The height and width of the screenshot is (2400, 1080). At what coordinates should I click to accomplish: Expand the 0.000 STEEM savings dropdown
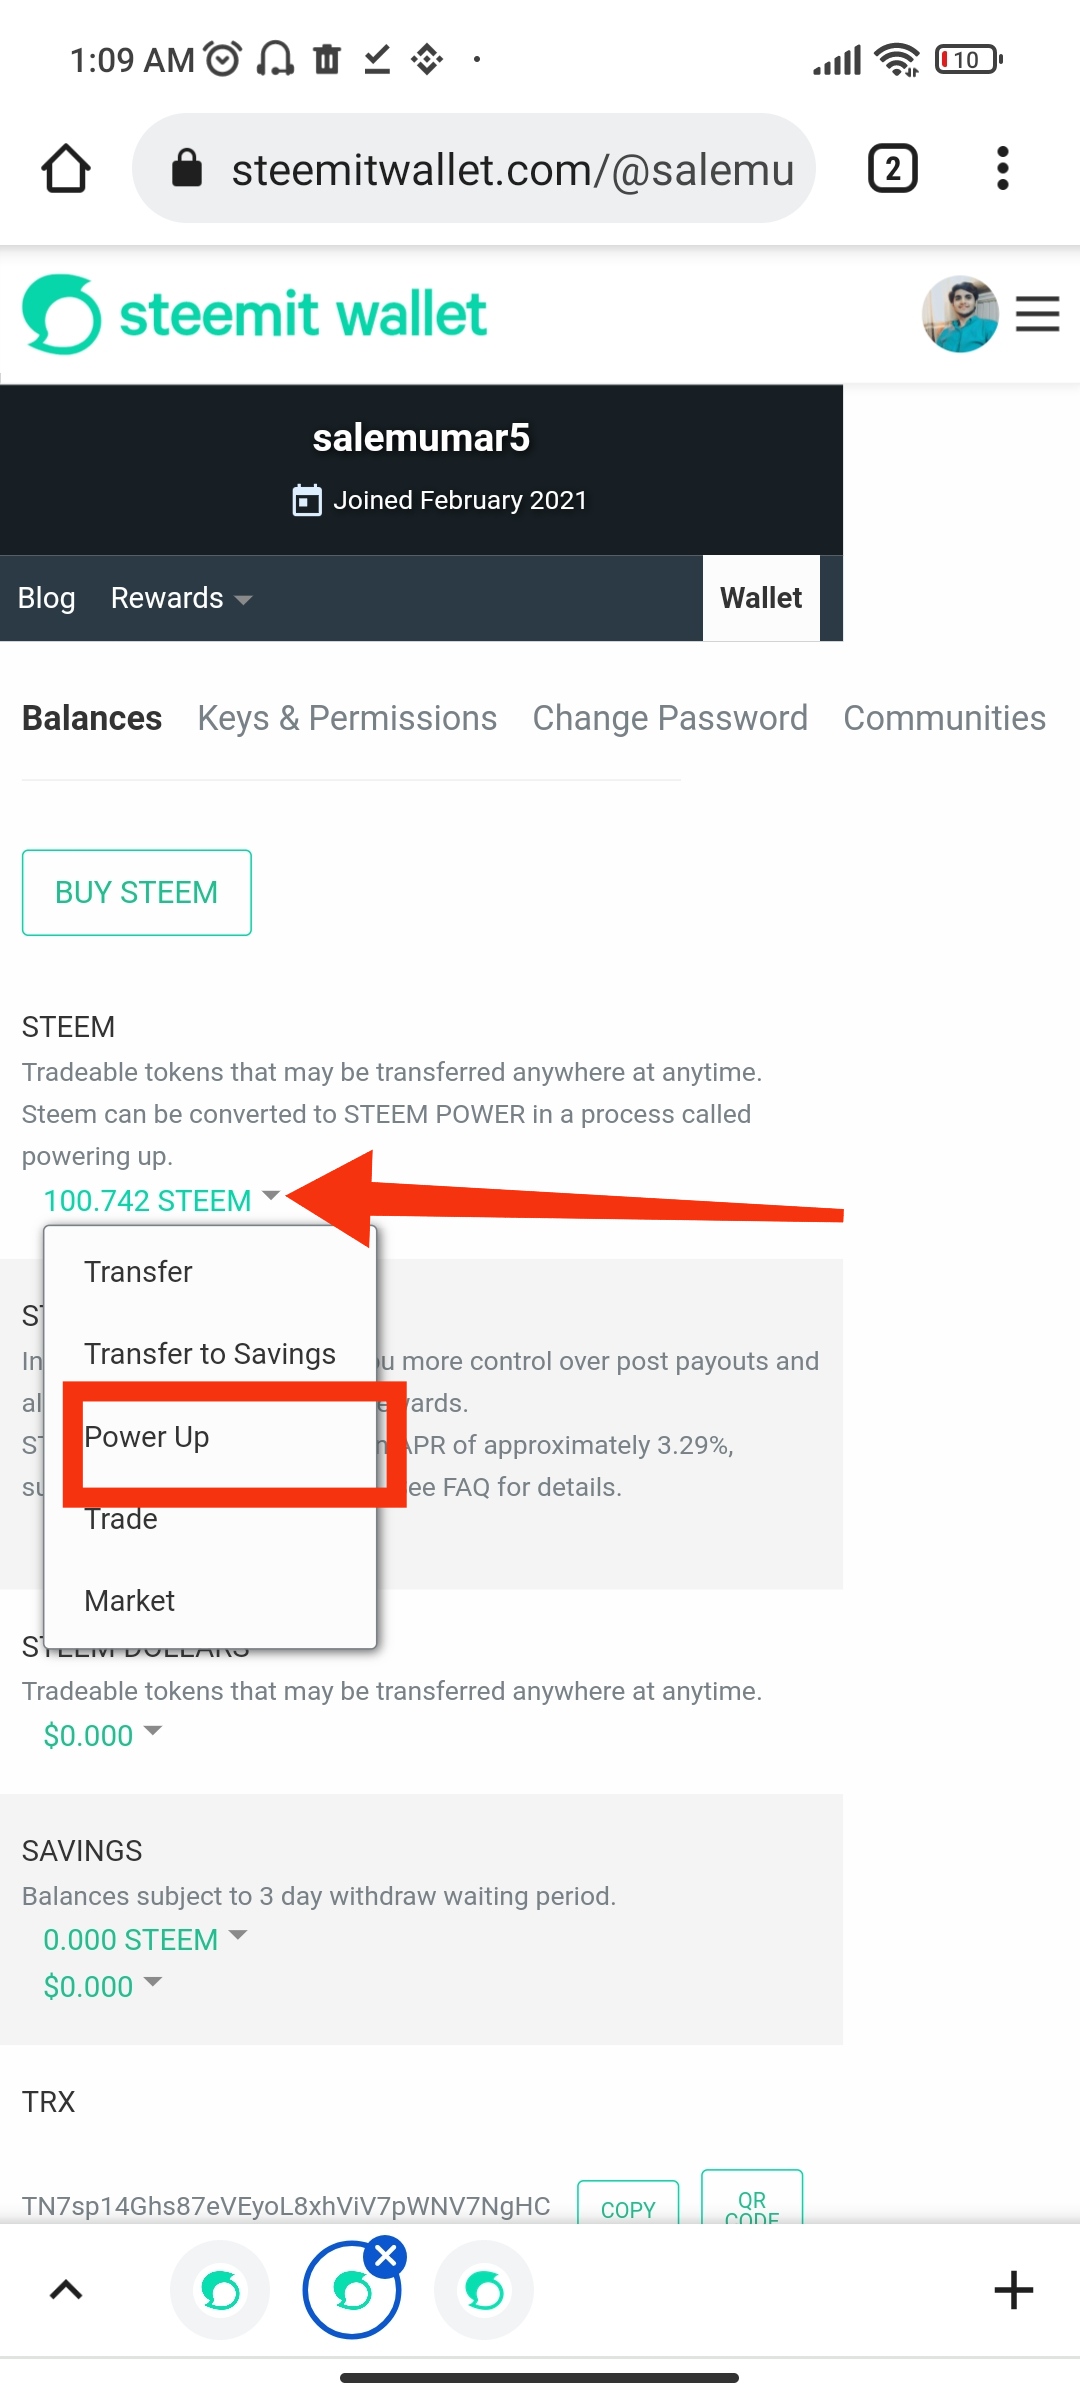click(x=144, y=1939)
